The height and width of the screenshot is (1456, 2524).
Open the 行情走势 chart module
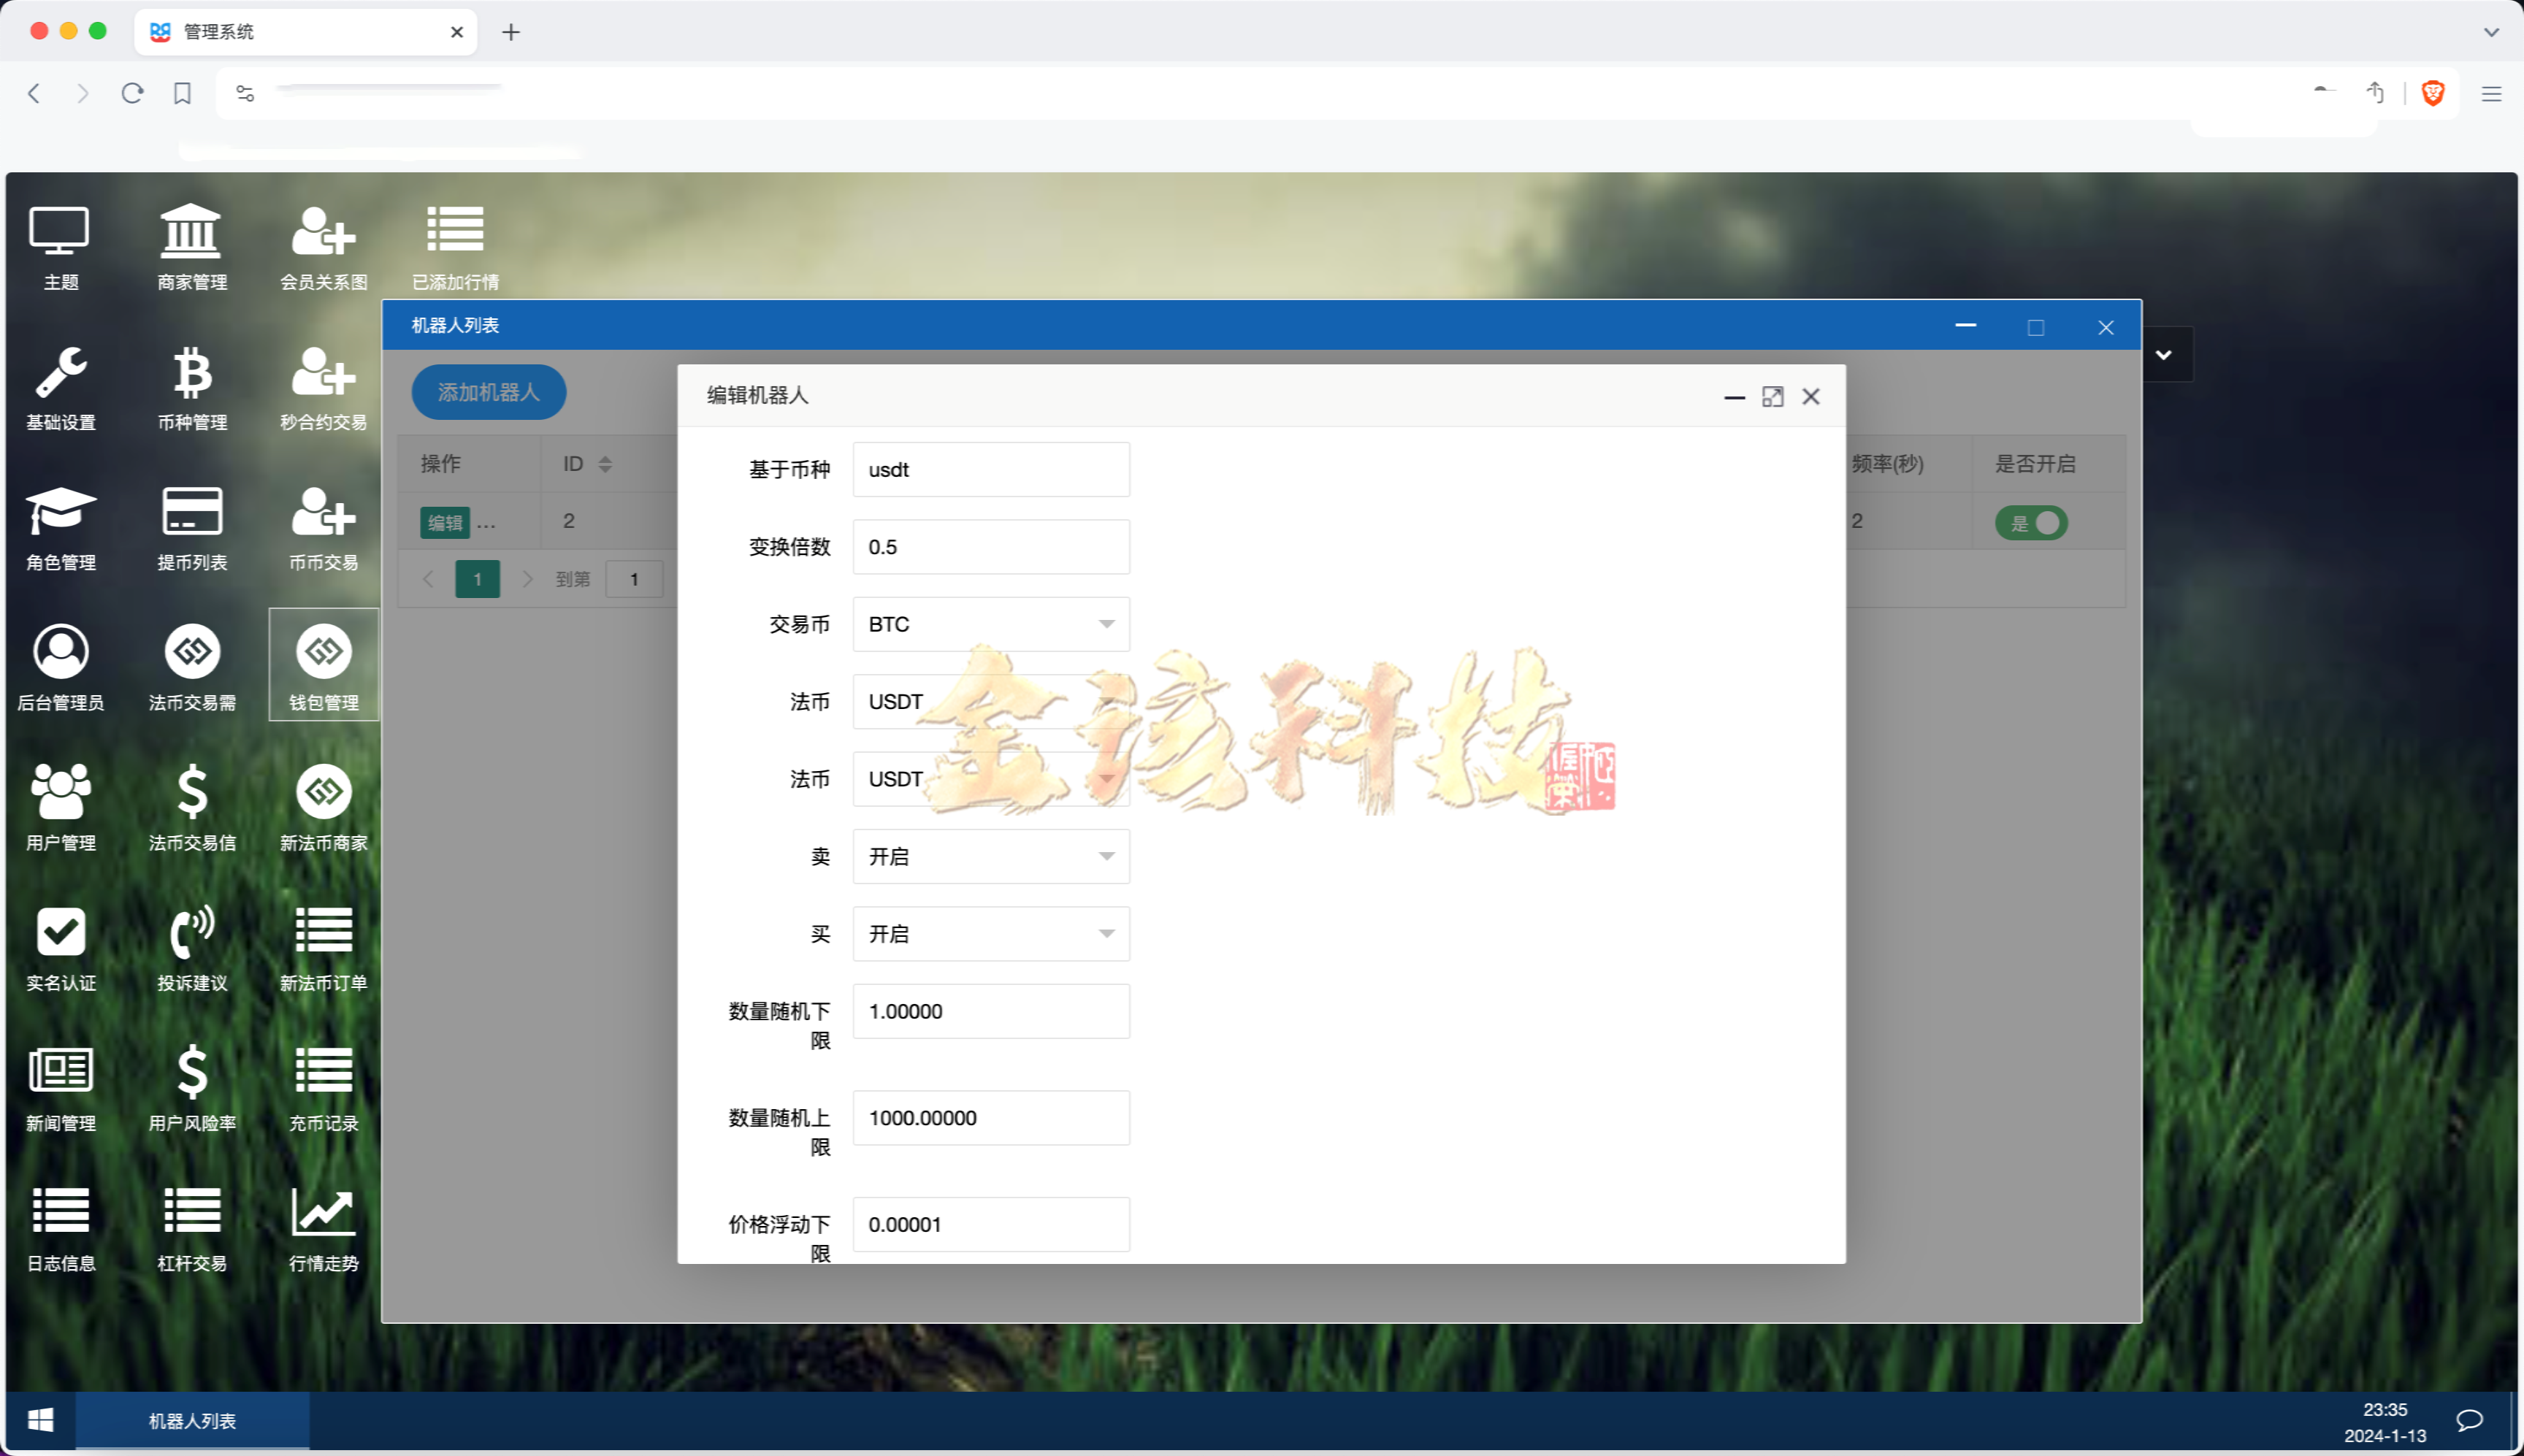[322, 1228]
